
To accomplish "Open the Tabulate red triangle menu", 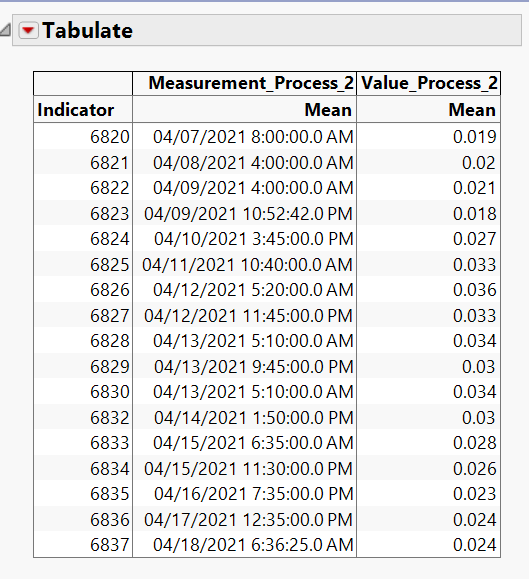I will point(28,30).
